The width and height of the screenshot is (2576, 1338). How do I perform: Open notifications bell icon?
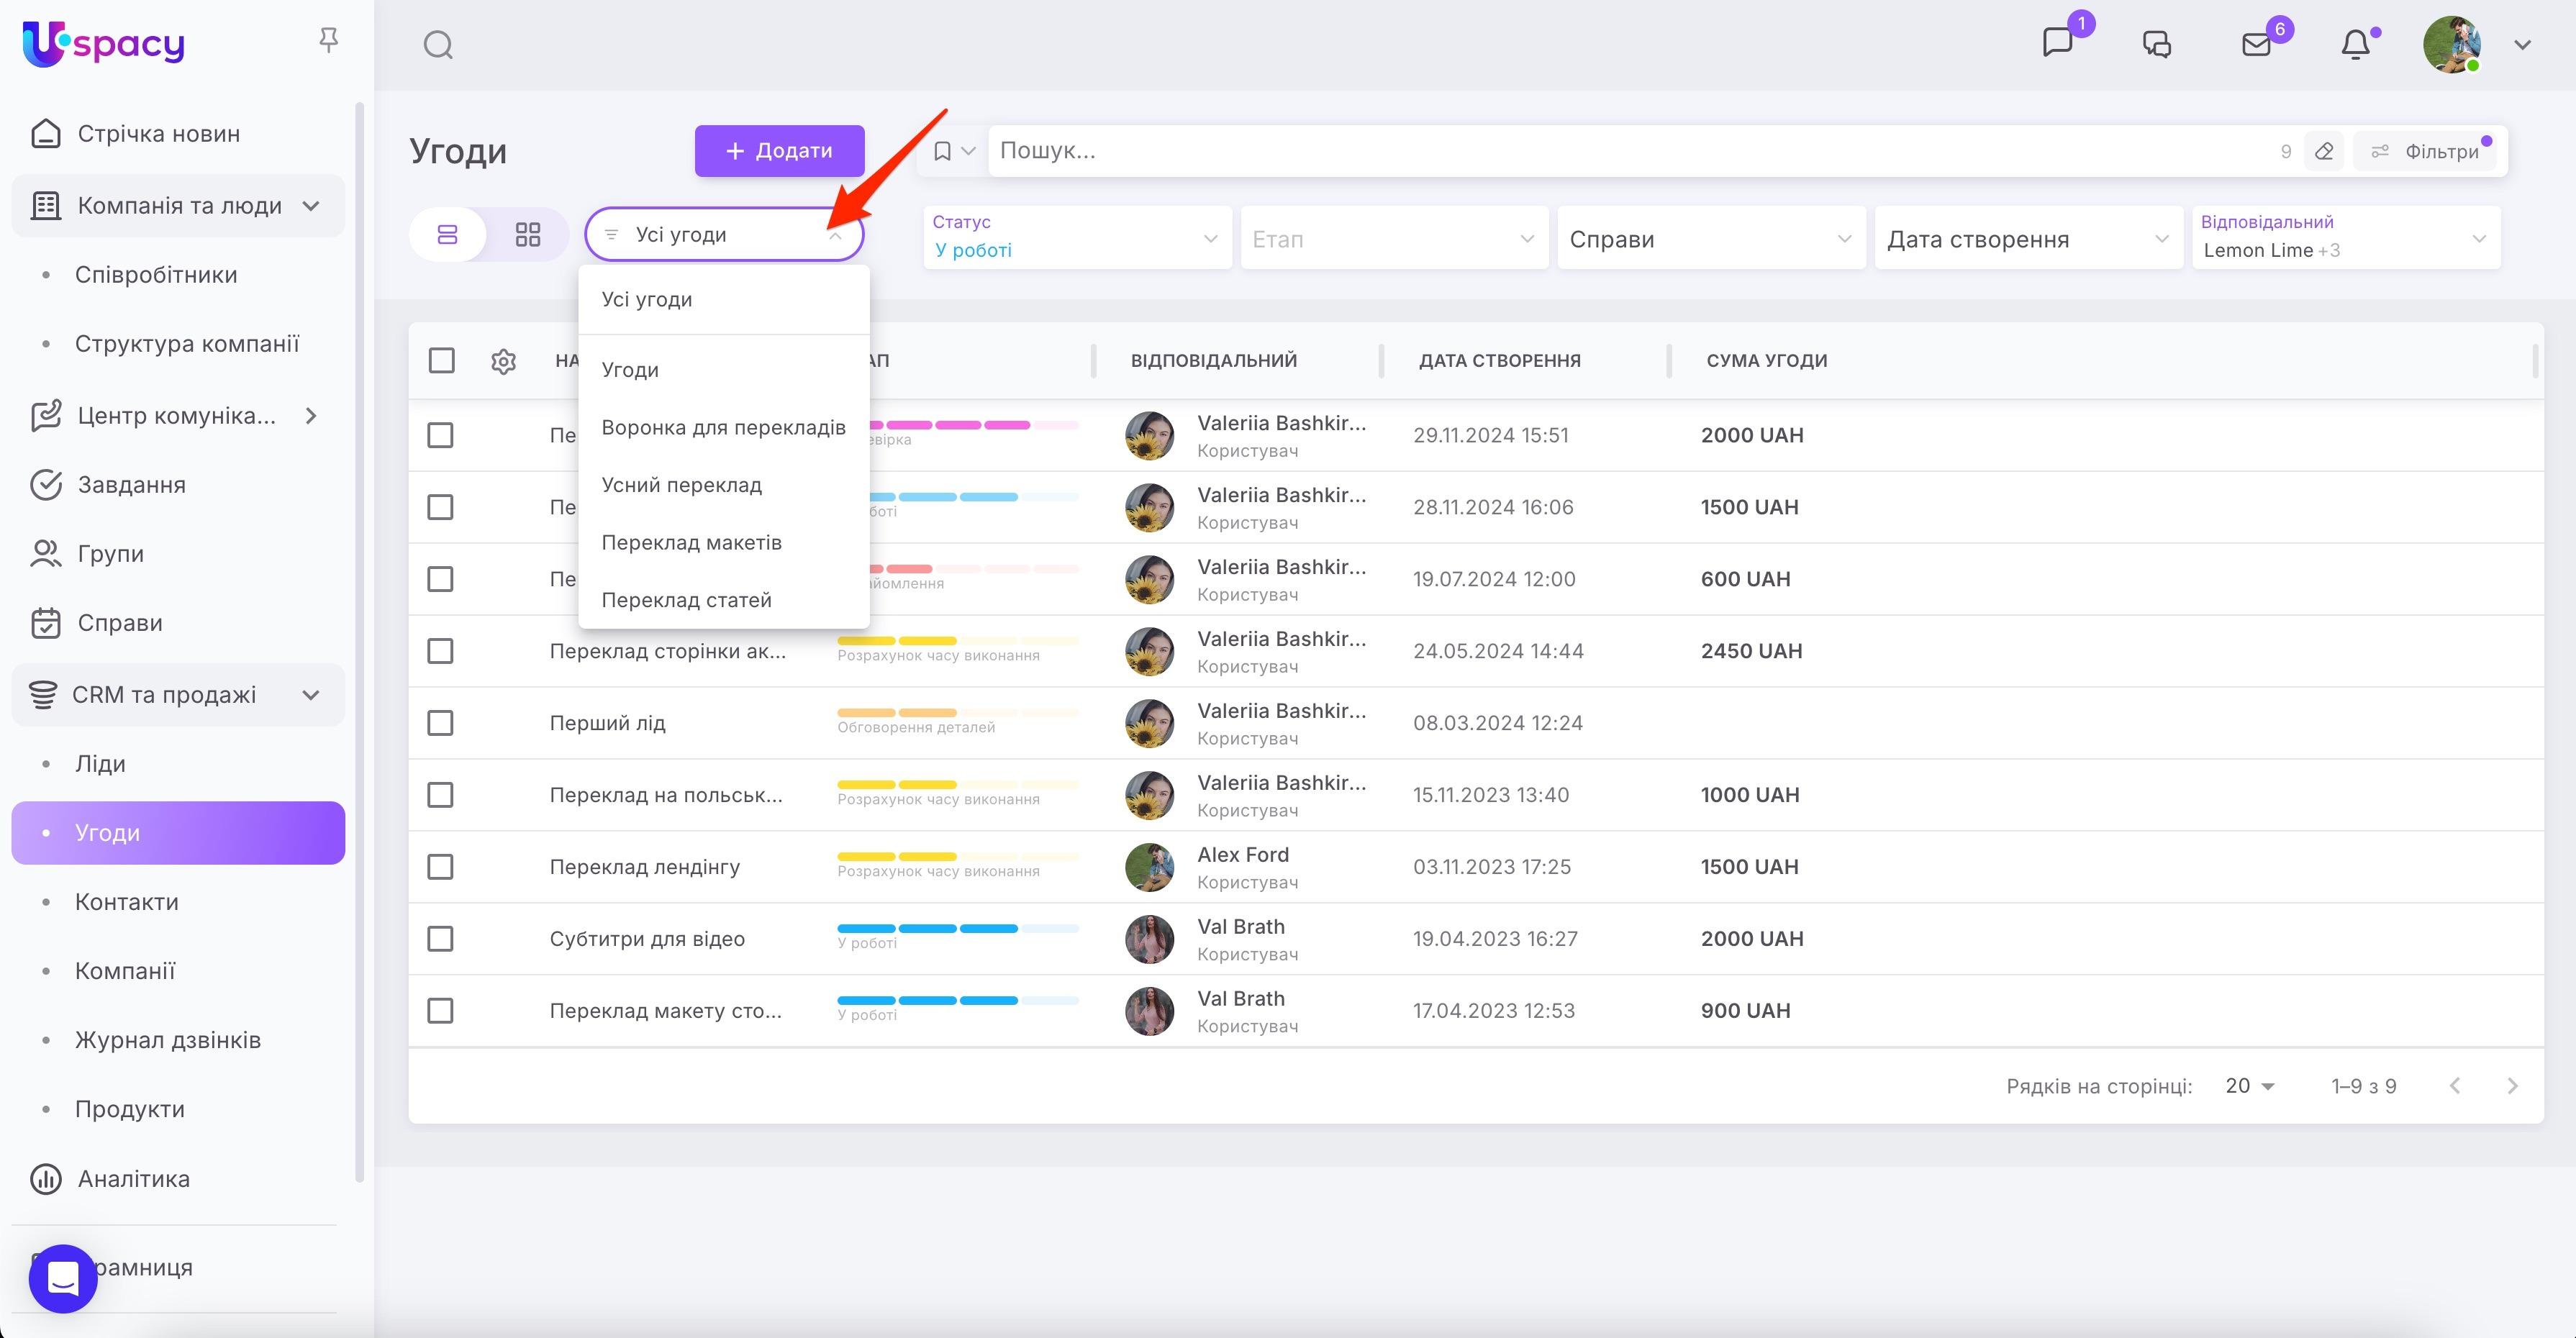coord(2355,45)
